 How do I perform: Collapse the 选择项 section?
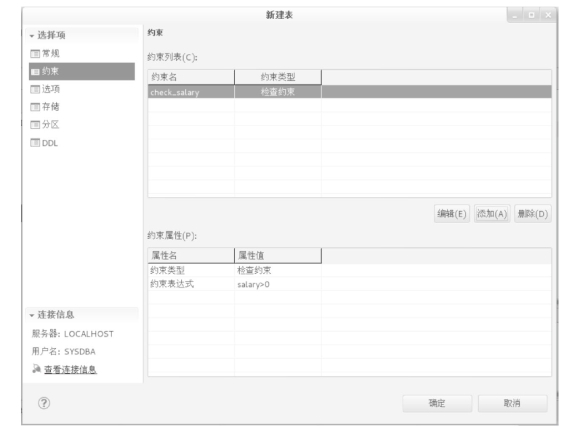[x=32, y=36]
